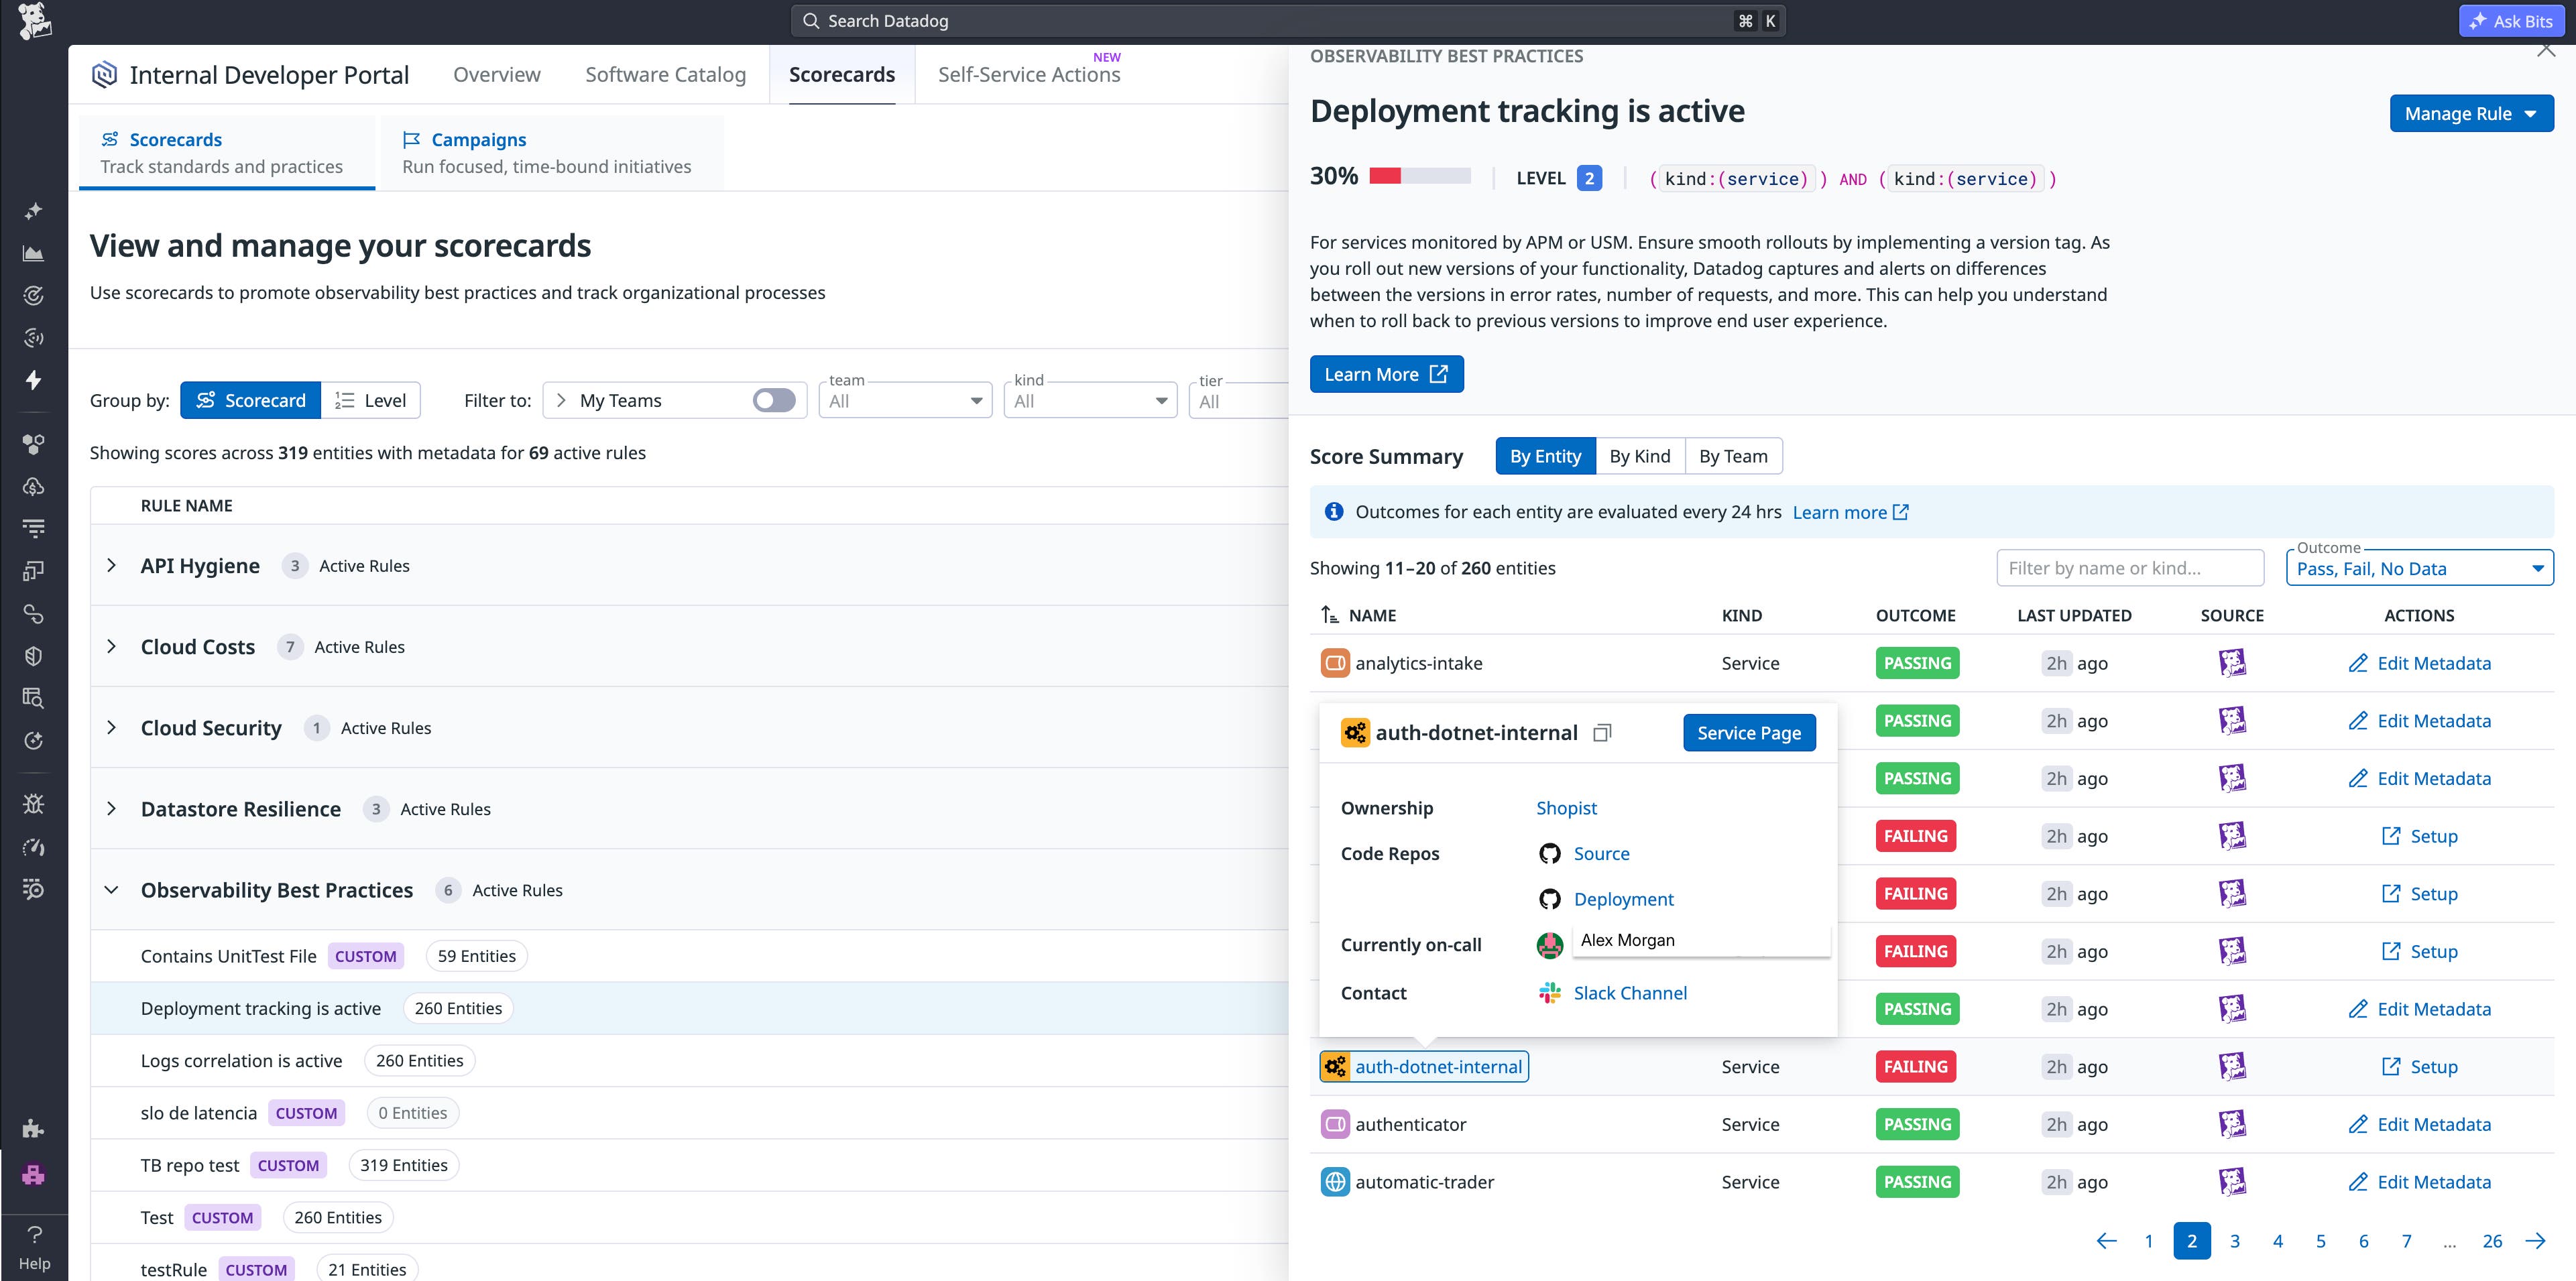Select the By Kind score summary option

[1640, 456]
